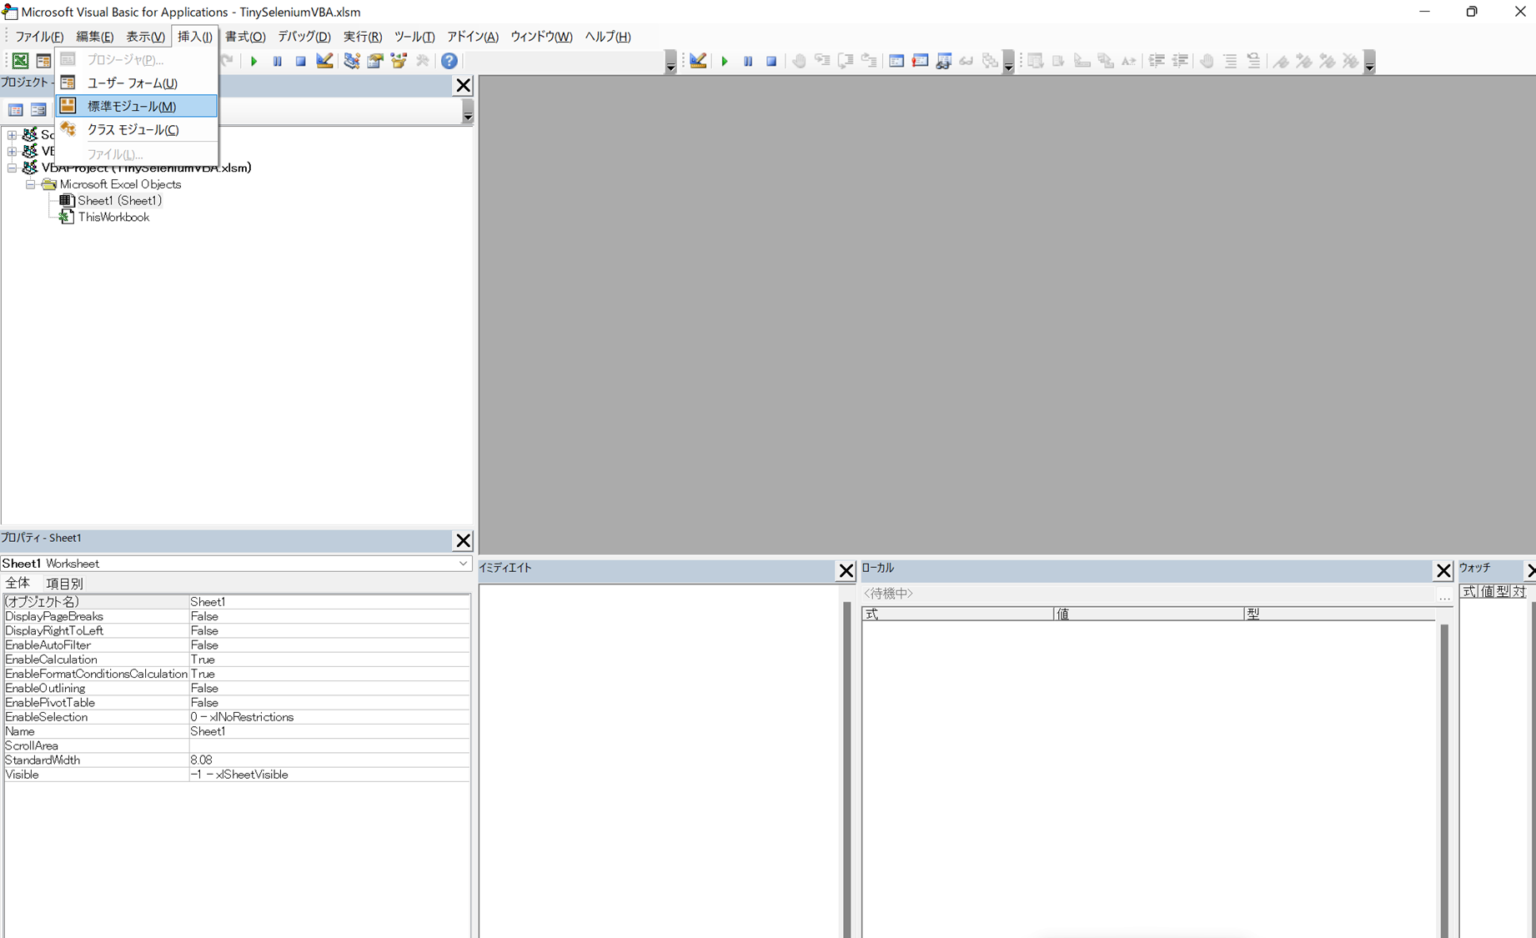Collapse the VBAProject (TinySeleniumVBA.xlsm) tree node
The width and height of the screenshot is (1536, 938).
coord(12,168)
